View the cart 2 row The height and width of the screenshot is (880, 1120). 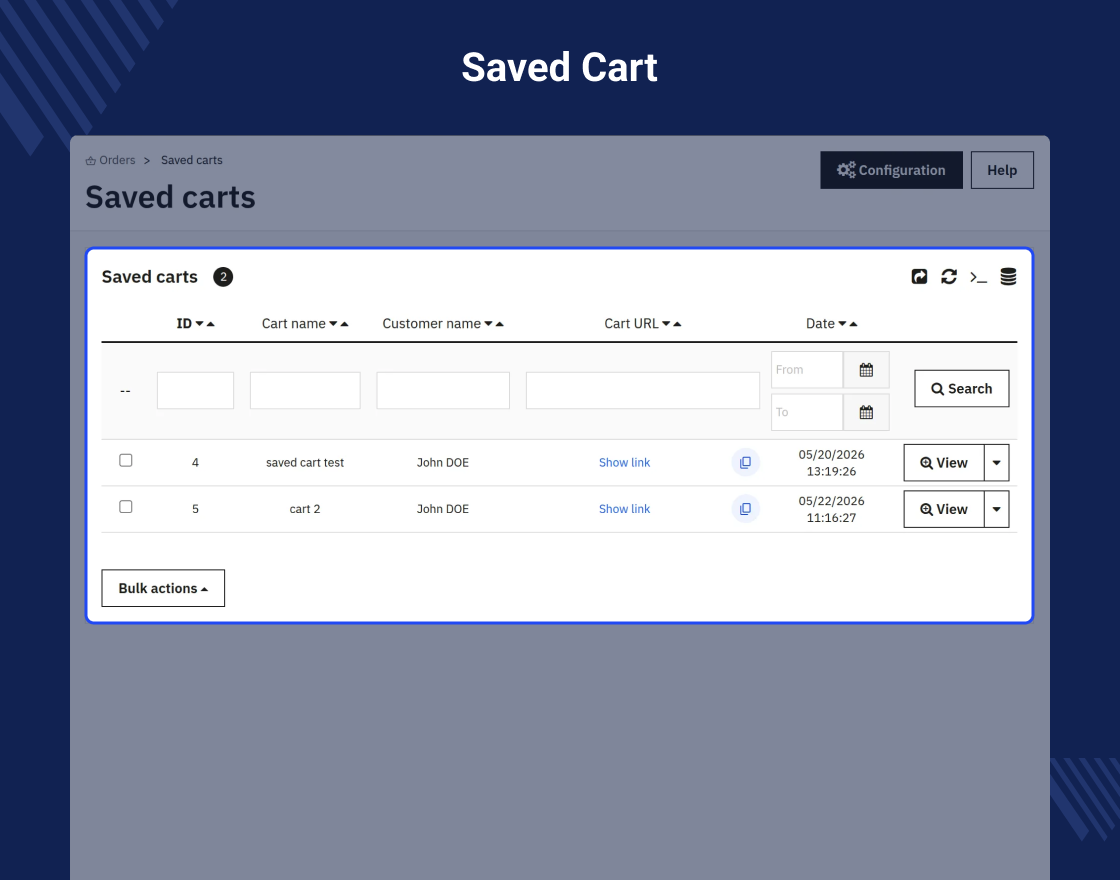click(944, 509)
